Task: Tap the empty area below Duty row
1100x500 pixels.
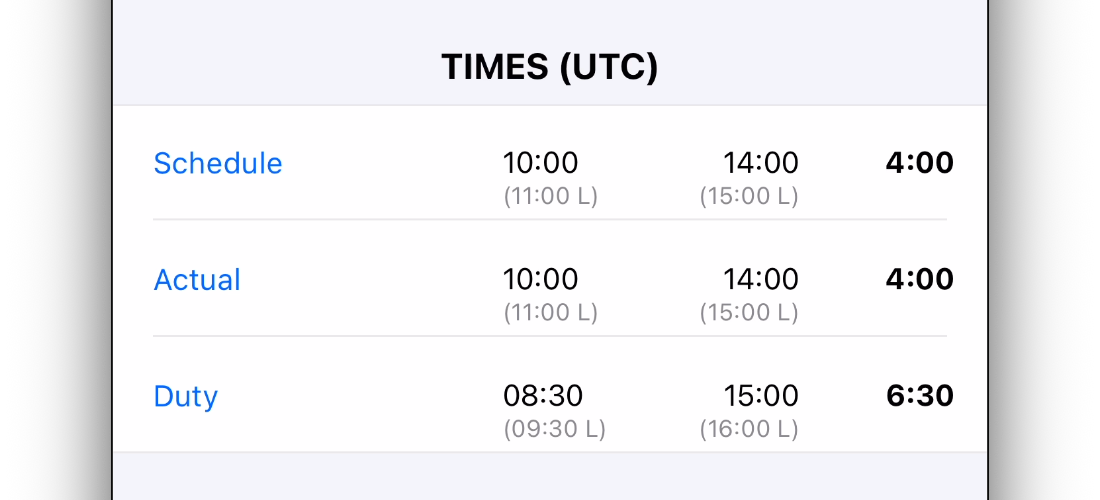Action: tap(549, 476)
